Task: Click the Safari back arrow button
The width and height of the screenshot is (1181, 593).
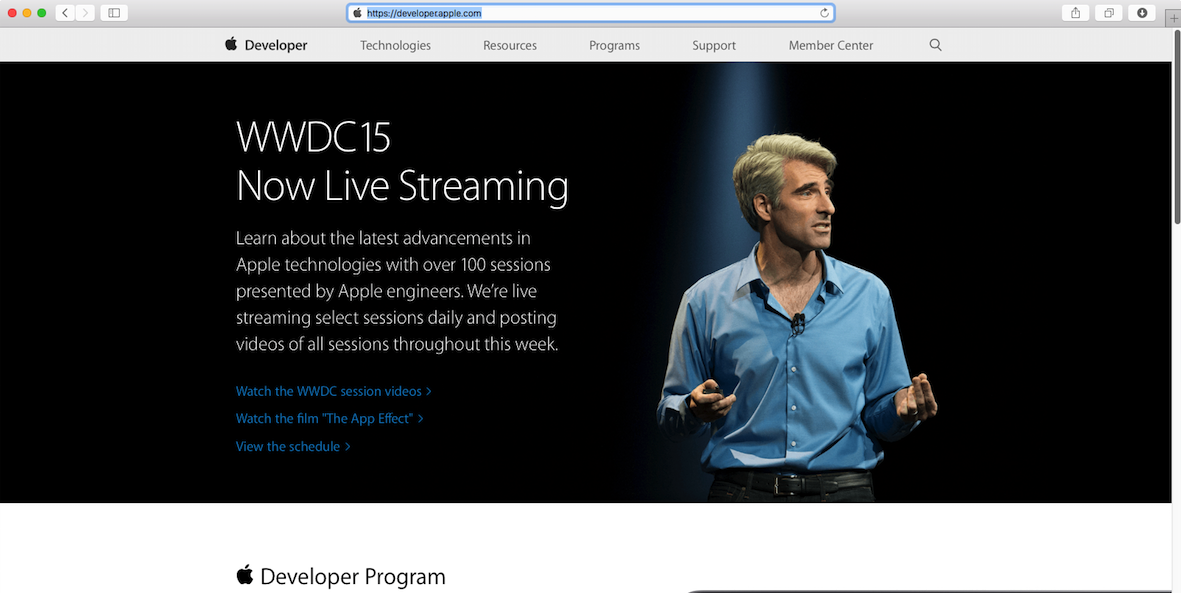Action: tap(65, 13)
